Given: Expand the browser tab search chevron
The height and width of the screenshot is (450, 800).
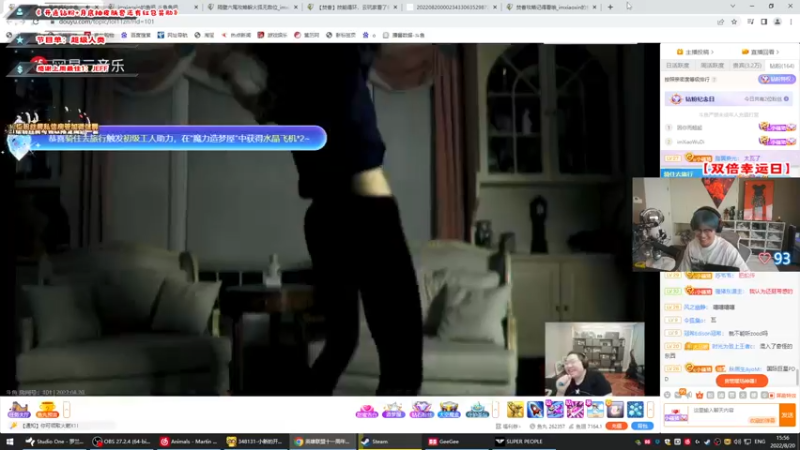Looking at the screenshot, I should tap(733, 7).
